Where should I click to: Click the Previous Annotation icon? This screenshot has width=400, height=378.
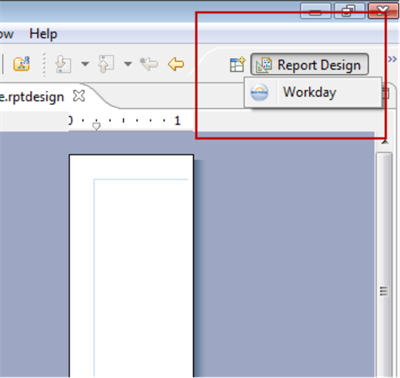point(106,64)
